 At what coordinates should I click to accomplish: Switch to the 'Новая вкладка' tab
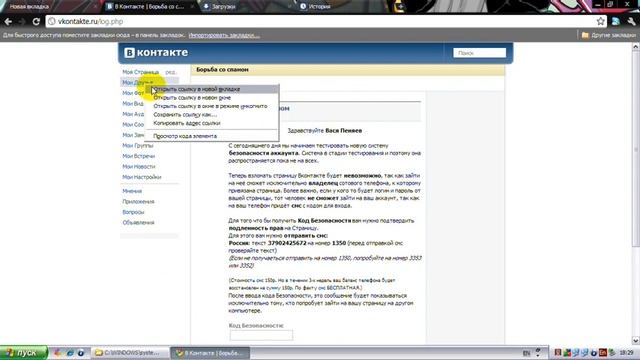click(x=50, y=7)
